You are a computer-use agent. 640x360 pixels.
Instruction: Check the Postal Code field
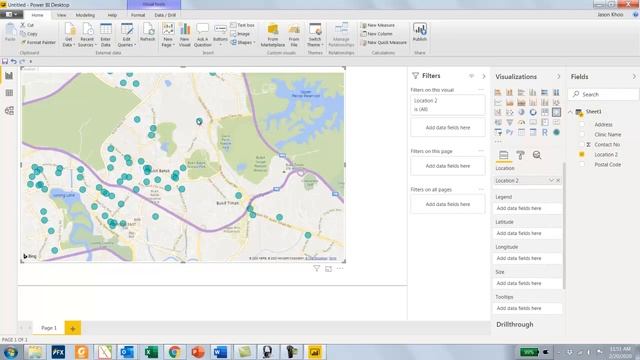tap(582, 164)
